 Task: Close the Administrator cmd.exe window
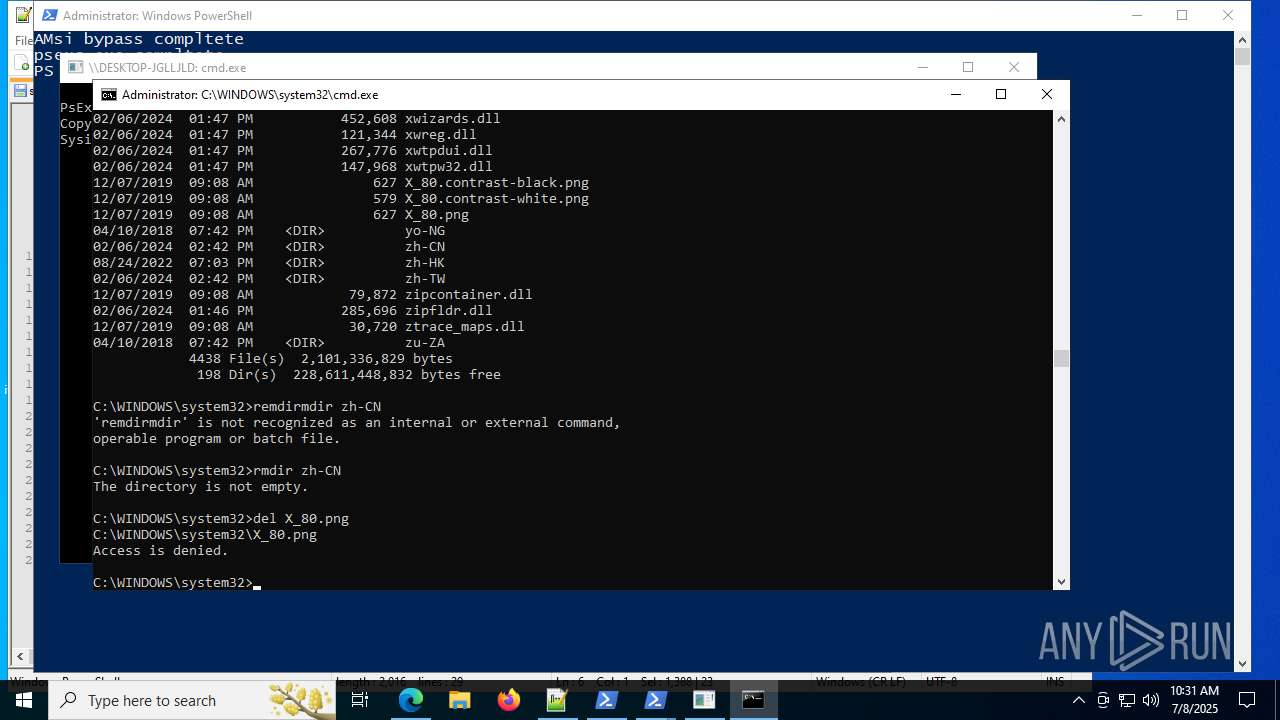1047,95
